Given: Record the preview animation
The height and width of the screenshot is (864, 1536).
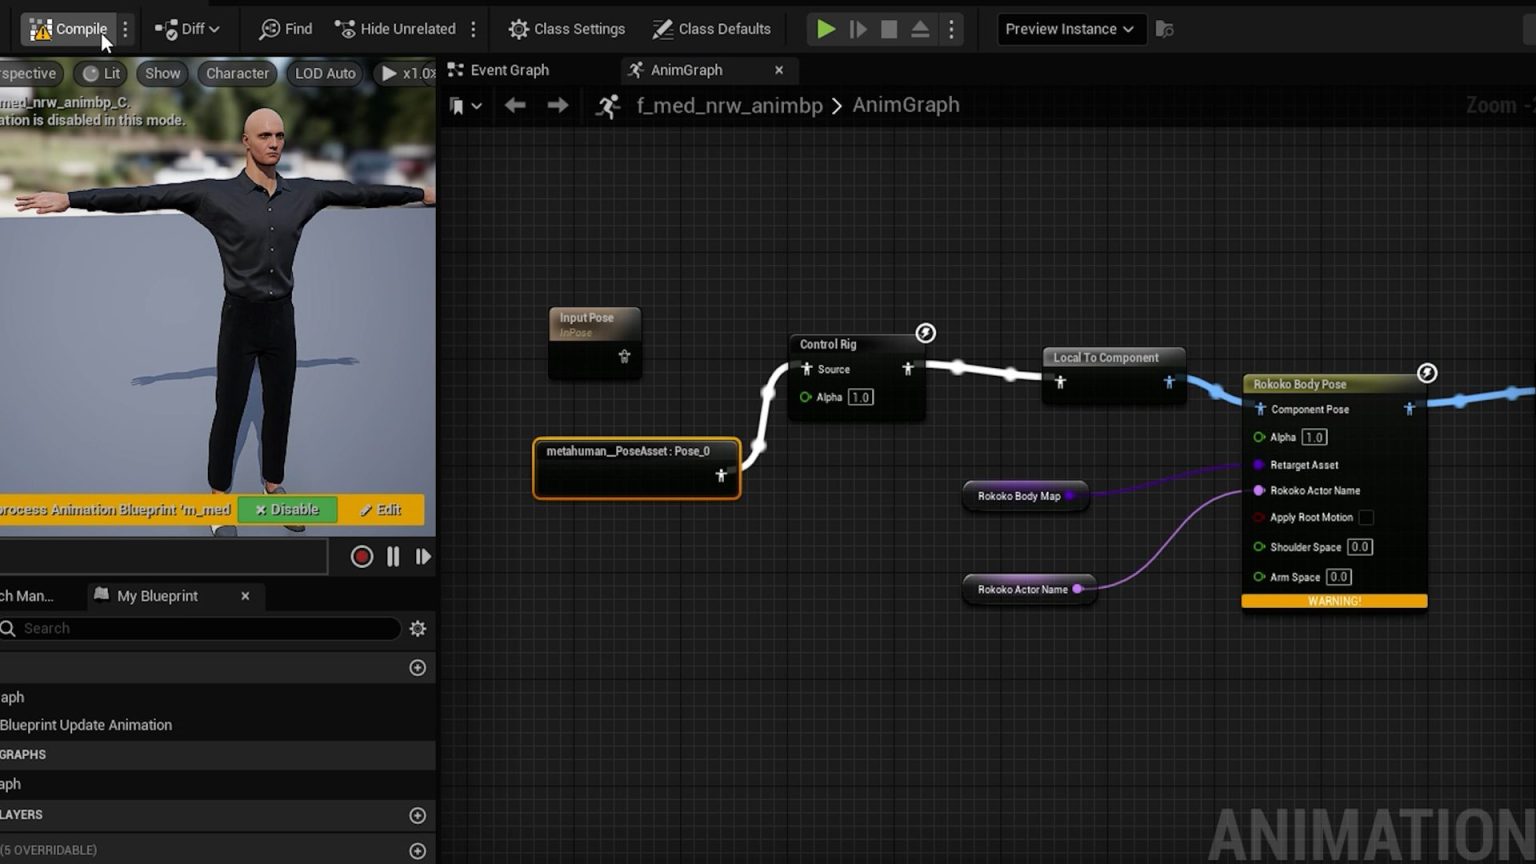Looking at the screenshot, I should pos(362,557).
